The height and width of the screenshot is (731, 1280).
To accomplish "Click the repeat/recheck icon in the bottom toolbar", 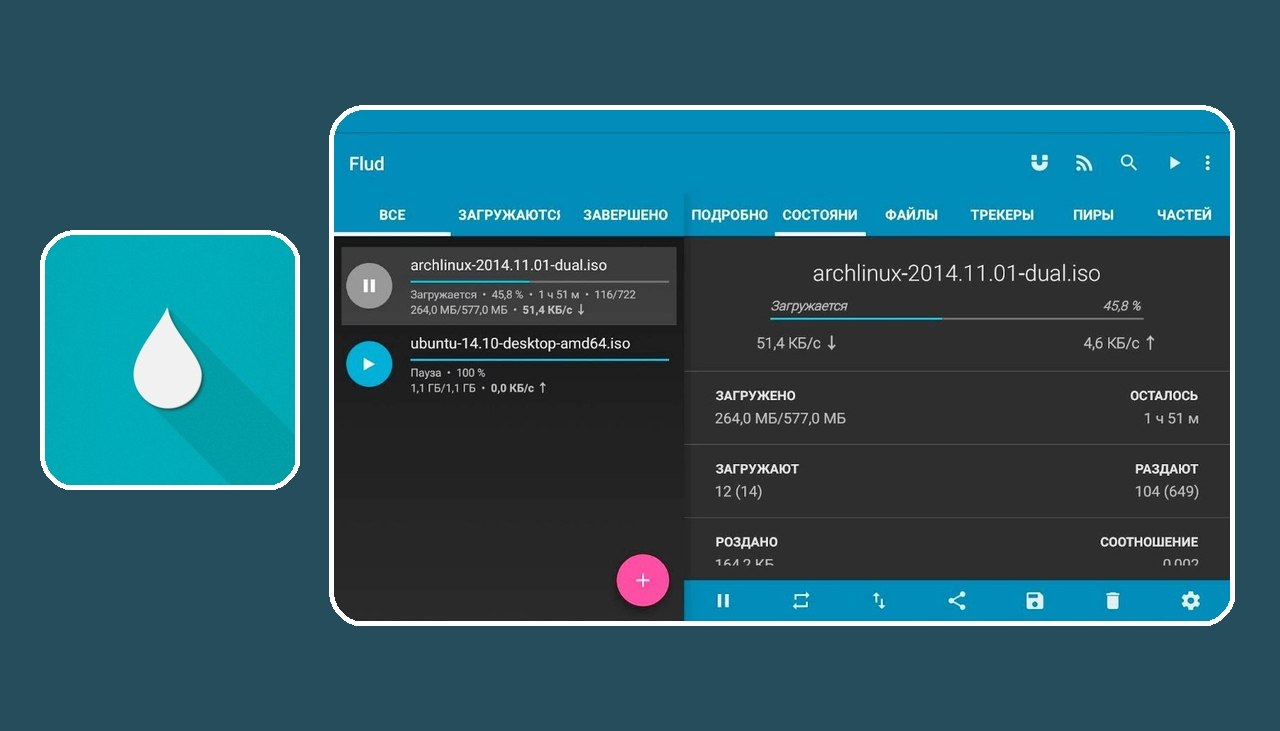I will tap(801, 600).
